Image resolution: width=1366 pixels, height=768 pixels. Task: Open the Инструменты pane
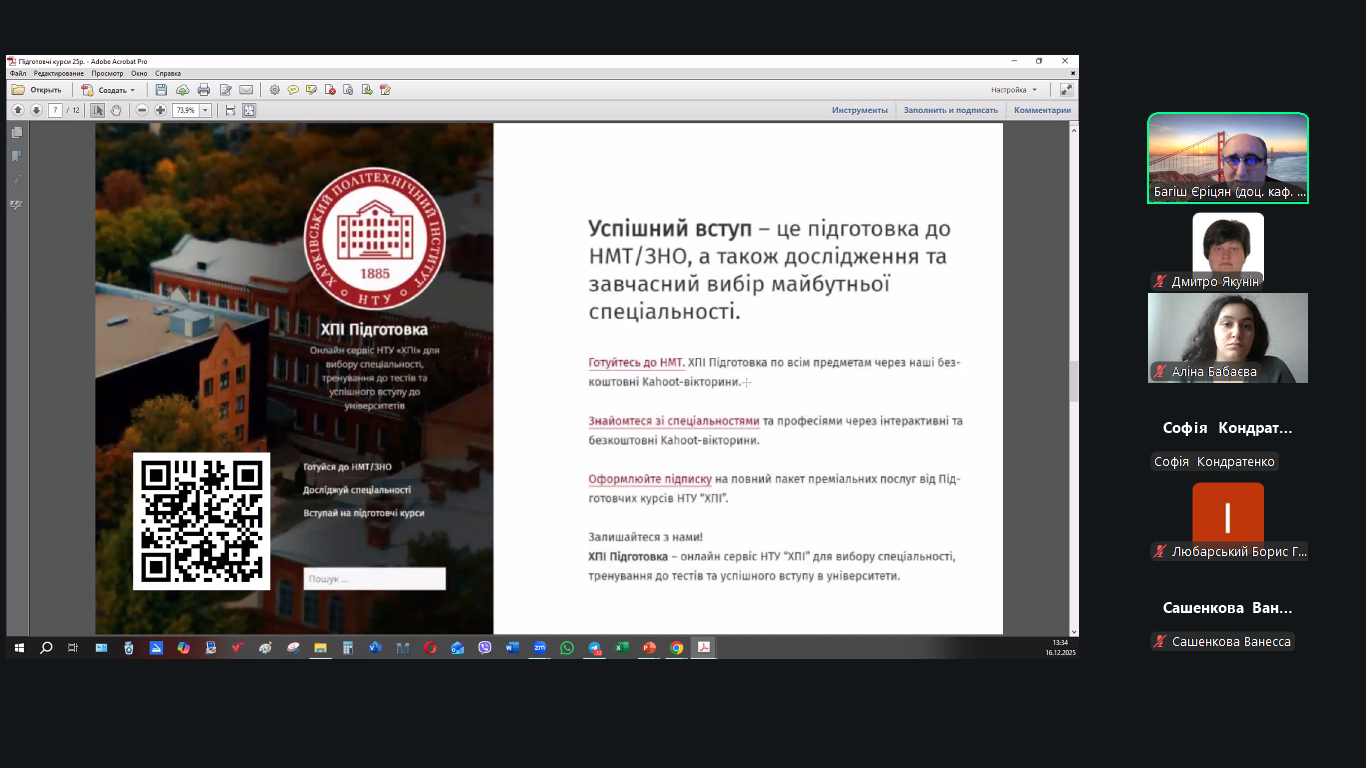[859, 110]
